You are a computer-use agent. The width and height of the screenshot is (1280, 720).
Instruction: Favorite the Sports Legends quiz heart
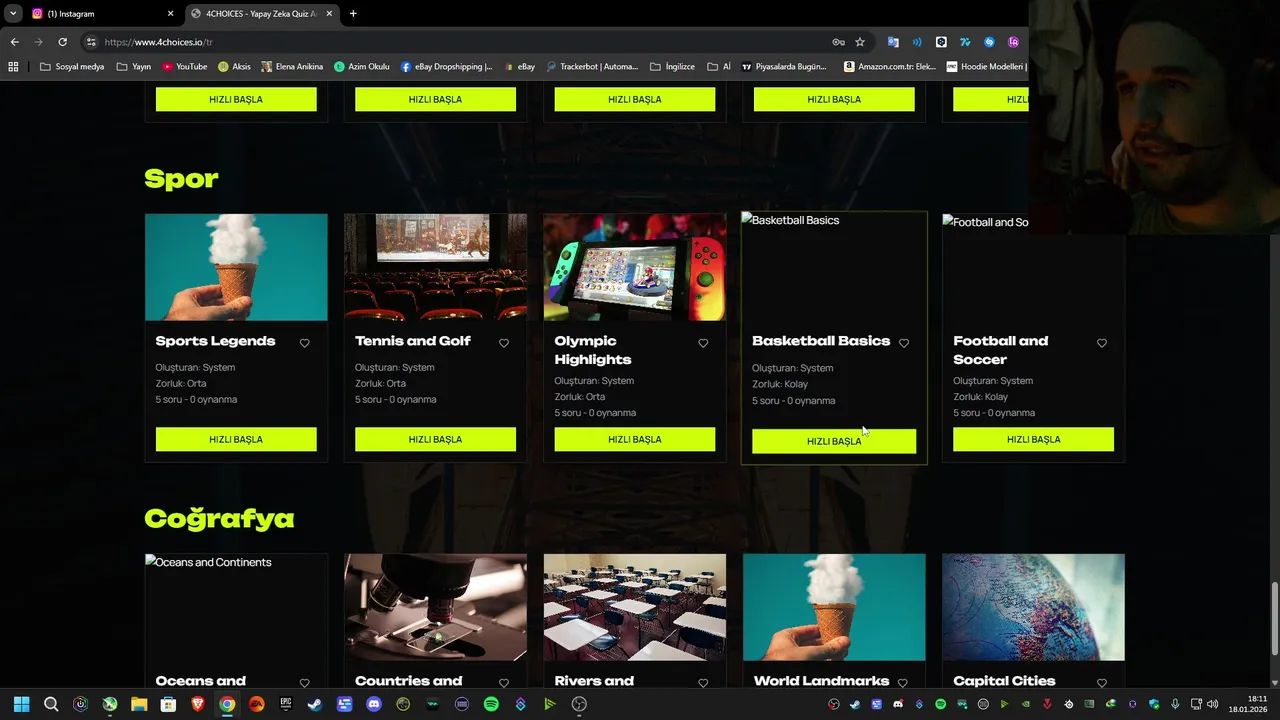pos(304,343)
